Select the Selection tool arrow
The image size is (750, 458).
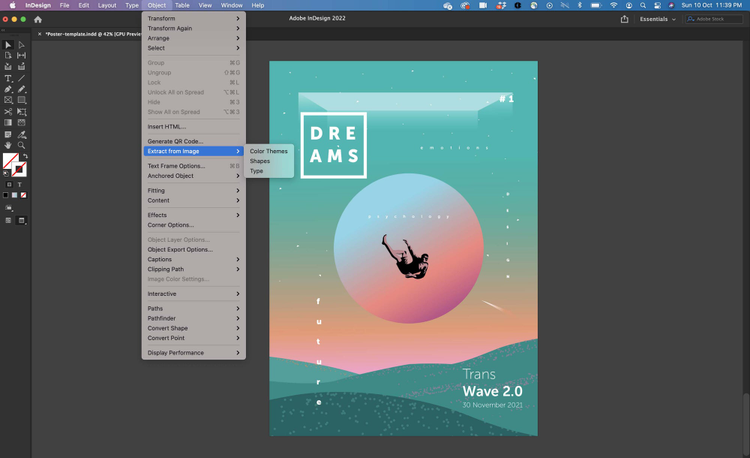[8, 45]
